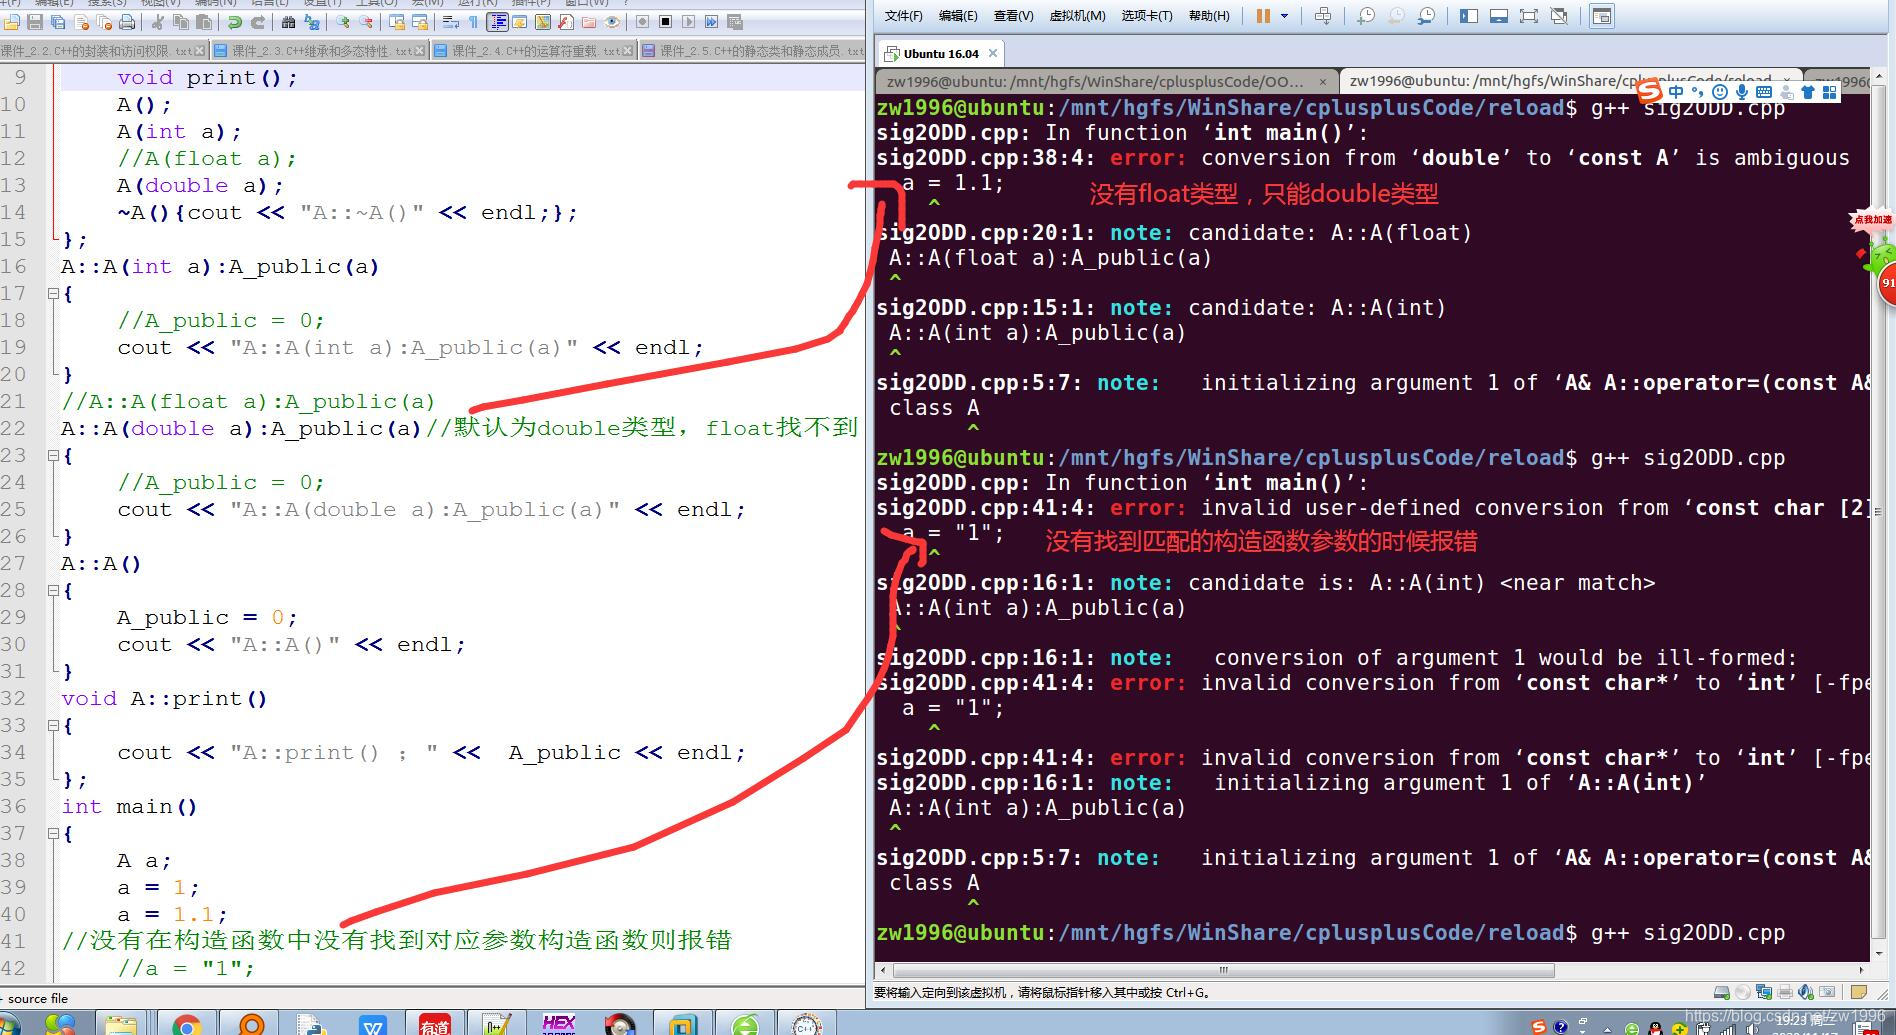Click the Save icon in Notepad++ toolbar
Screen dimensions: 1896x1035
[x=35, y=21]
